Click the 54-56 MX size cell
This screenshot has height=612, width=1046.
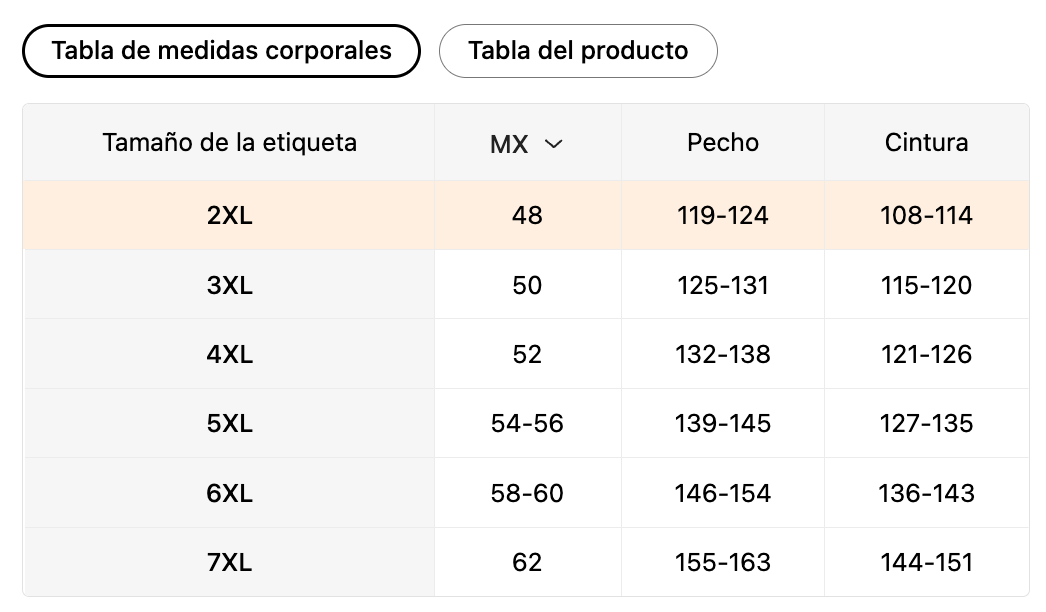tap(527, 423)
